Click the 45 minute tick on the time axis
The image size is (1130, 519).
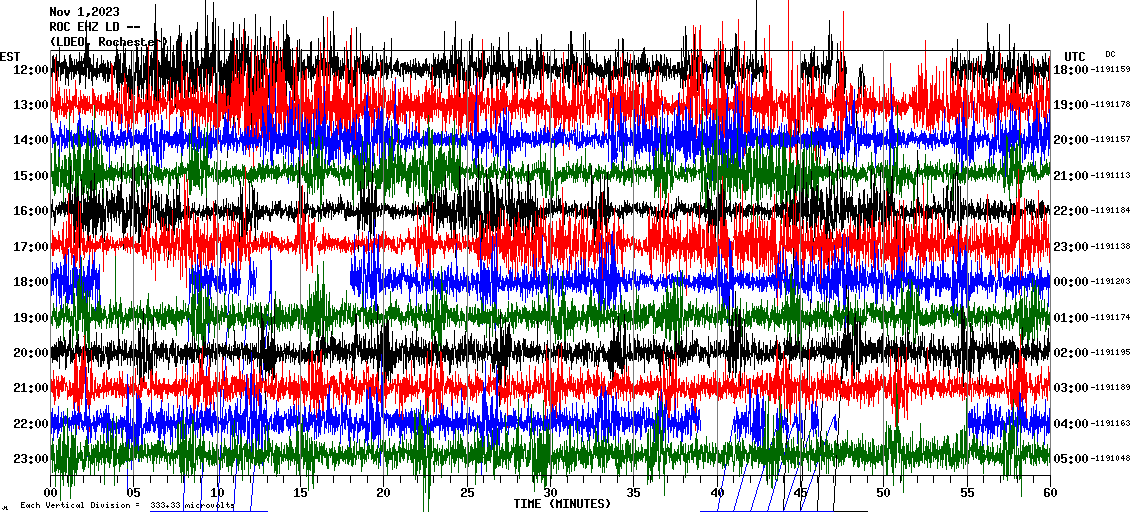(x=800, y=493)
